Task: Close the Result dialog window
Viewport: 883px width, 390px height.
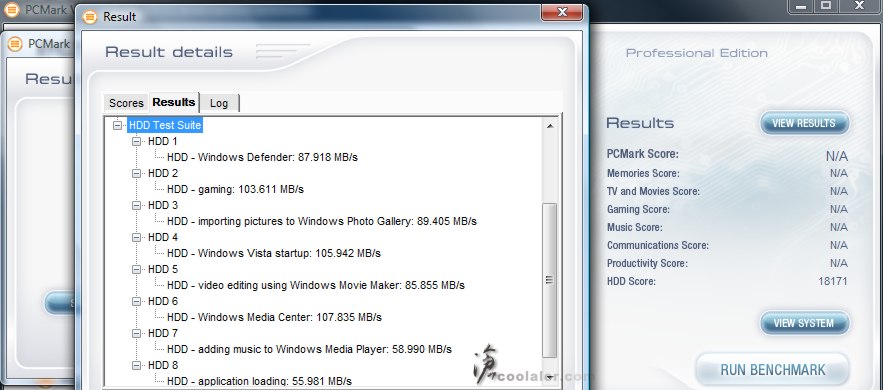Action: pos(561,12)
